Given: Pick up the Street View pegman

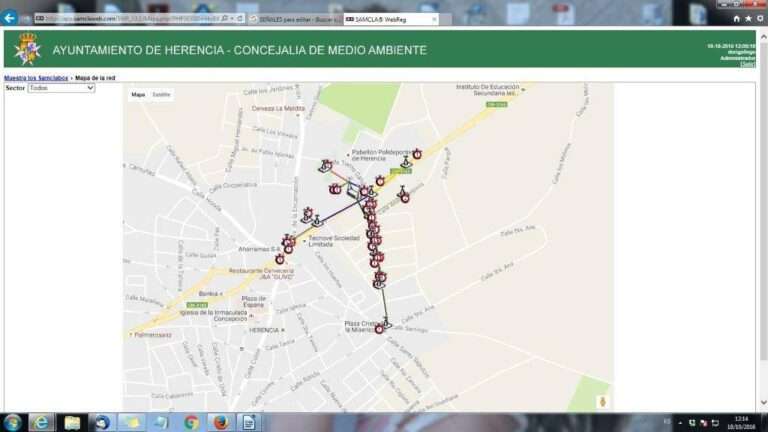Looking at the screenshot, I should pos(603,402).
